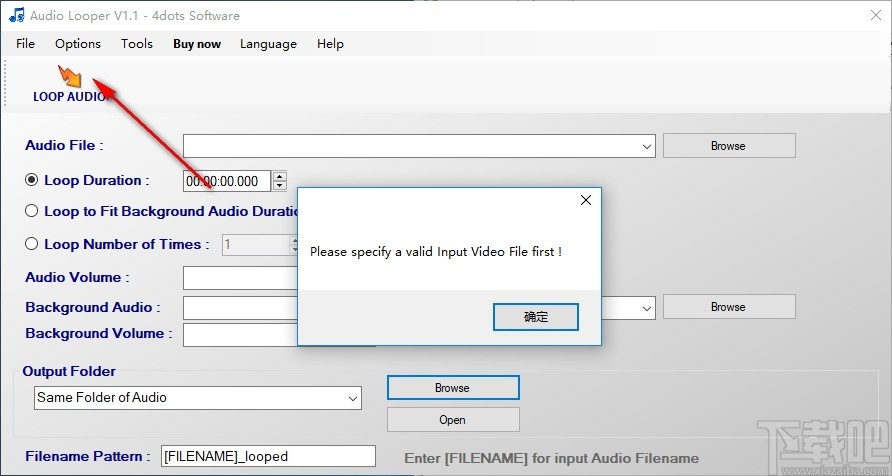
Task: Select the Loop Duration radio button
Action: (32, 180)
